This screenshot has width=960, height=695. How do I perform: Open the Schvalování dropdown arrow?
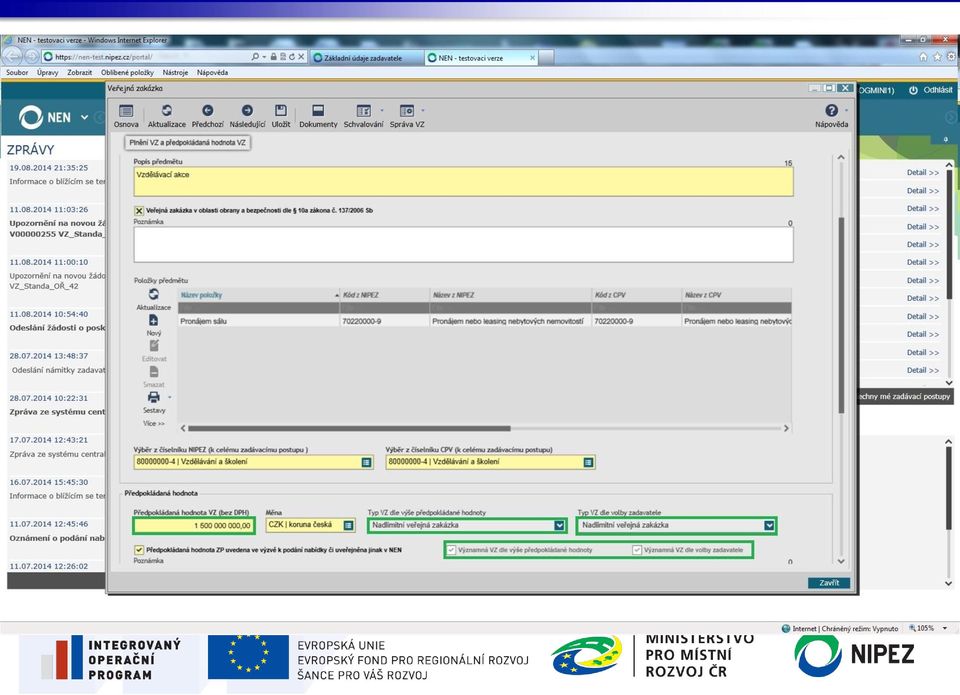coord(381,111)
